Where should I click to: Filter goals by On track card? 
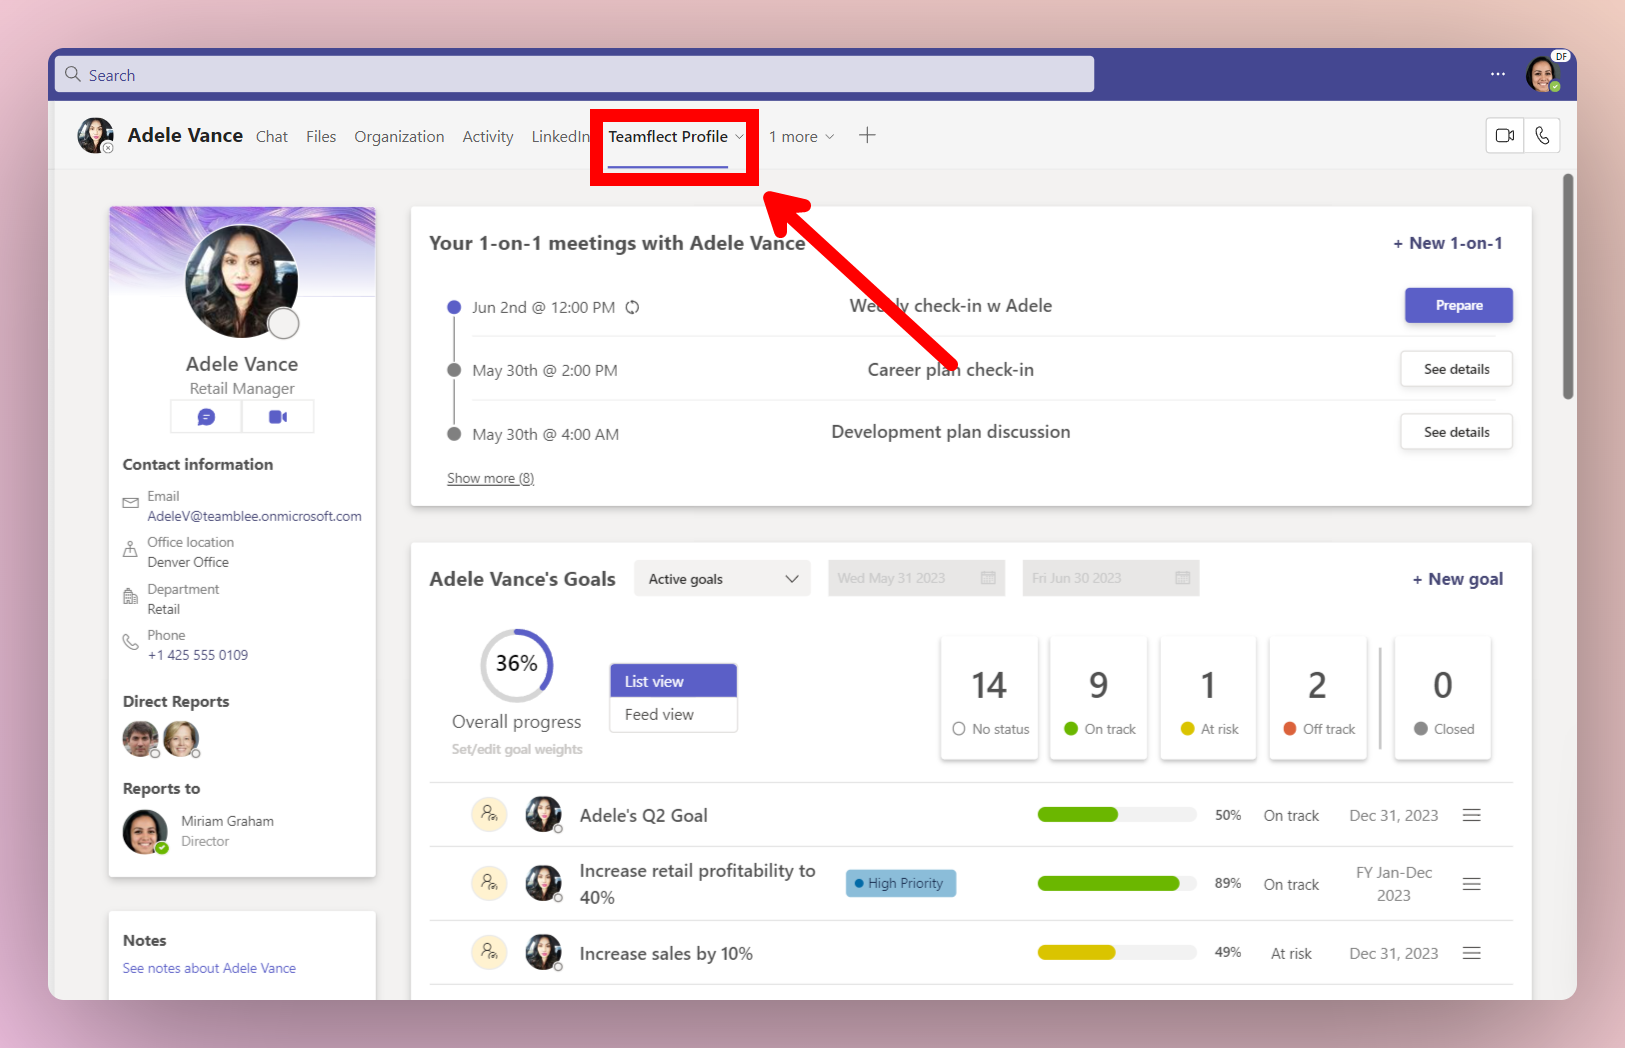tap(1098, 698)
